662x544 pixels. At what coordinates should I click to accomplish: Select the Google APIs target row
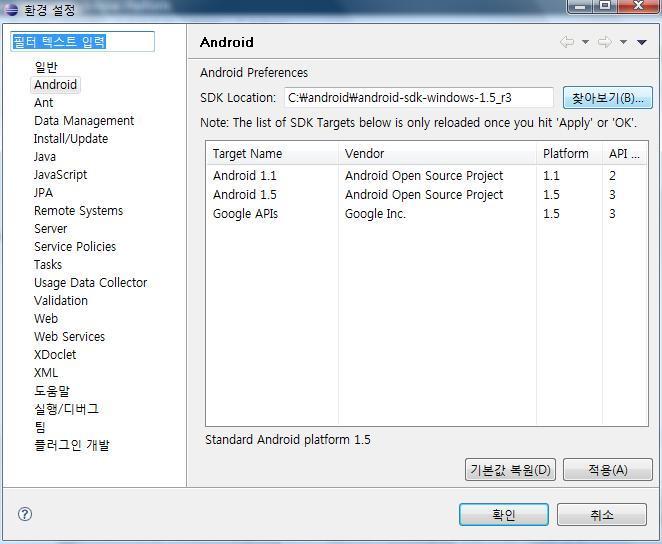427,214
